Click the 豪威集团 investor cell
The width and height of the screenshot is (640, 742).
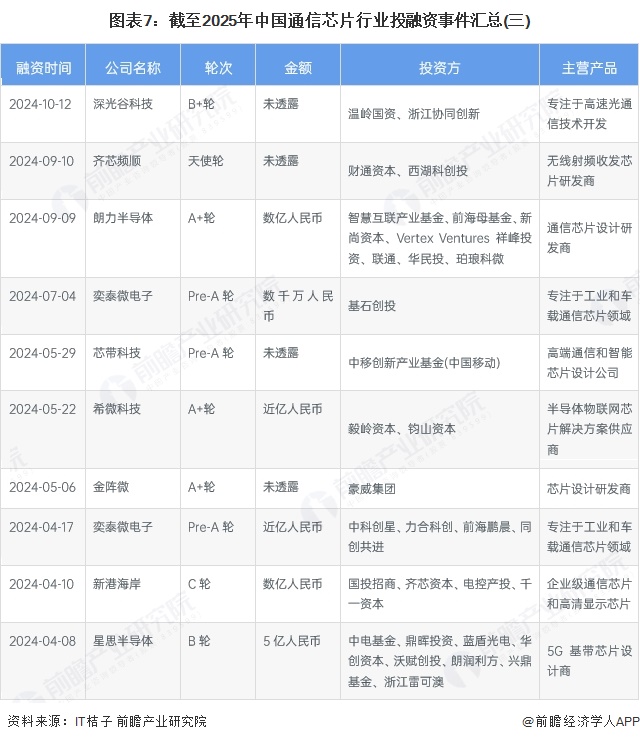click(x=373, y=489)
